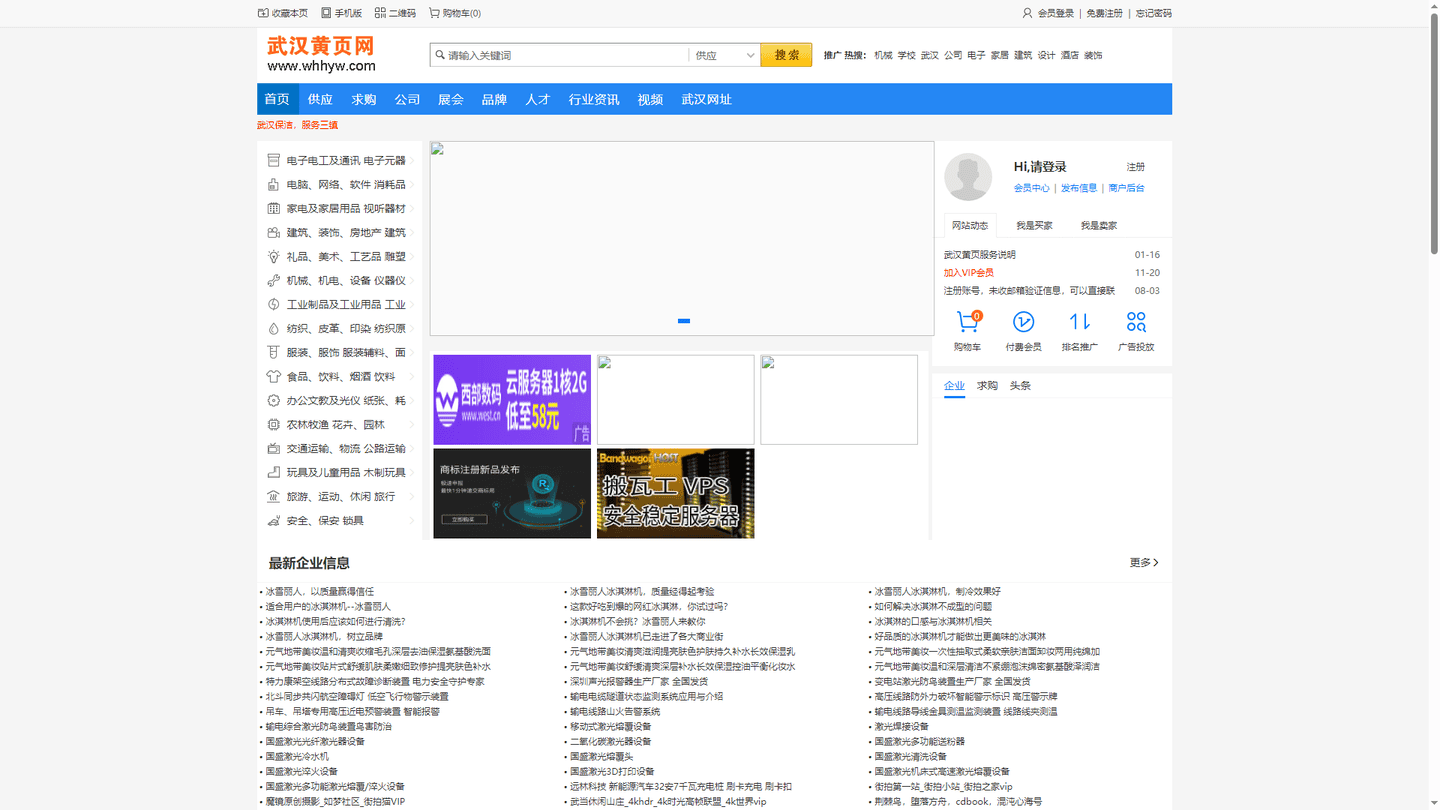The image size is (1440, 810).
Task: Open the 商标注册新品发布 ad banner
Action: click(512, 493)
